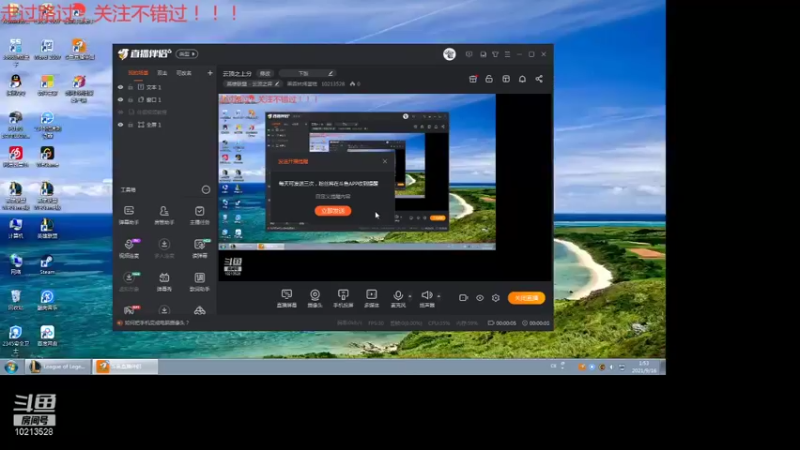Select the streaming app taskbar item
The image size is (800, 450).
[x=125, y=366]
